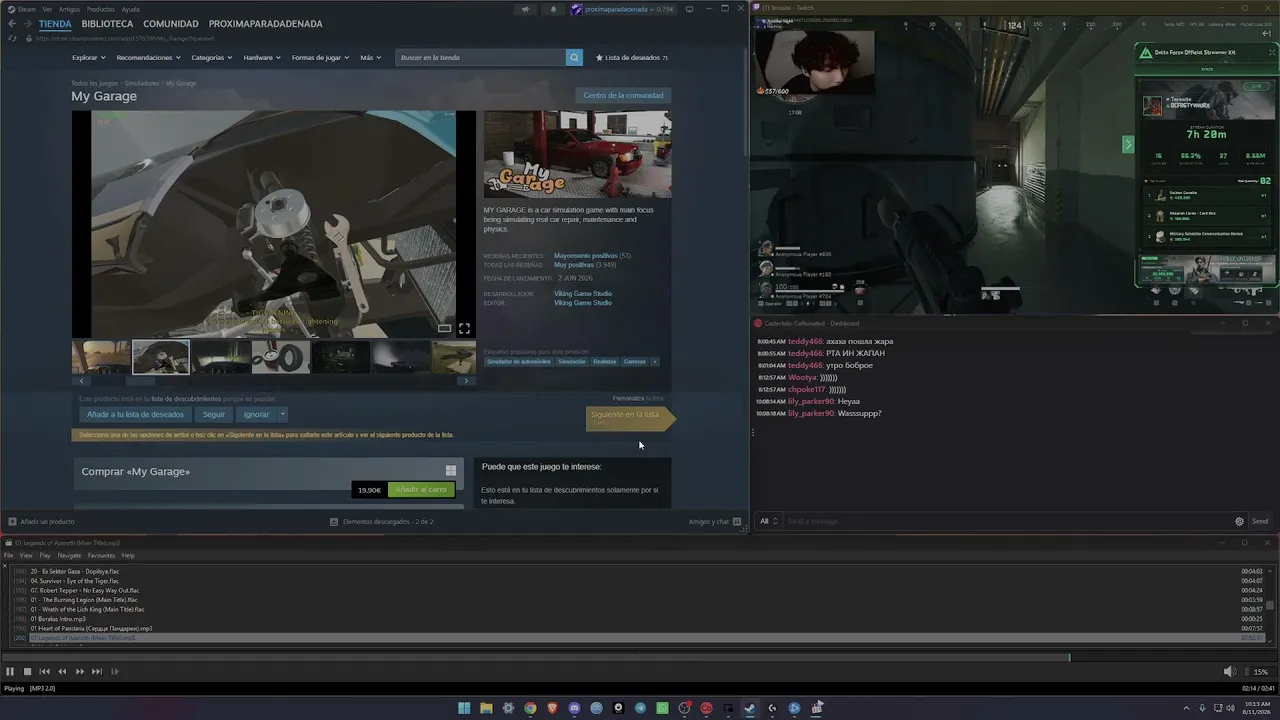This screenshot has width=1280, height=720.
Task: Click the 'Buscar en la tienda' search field
Action: point(482,58)
